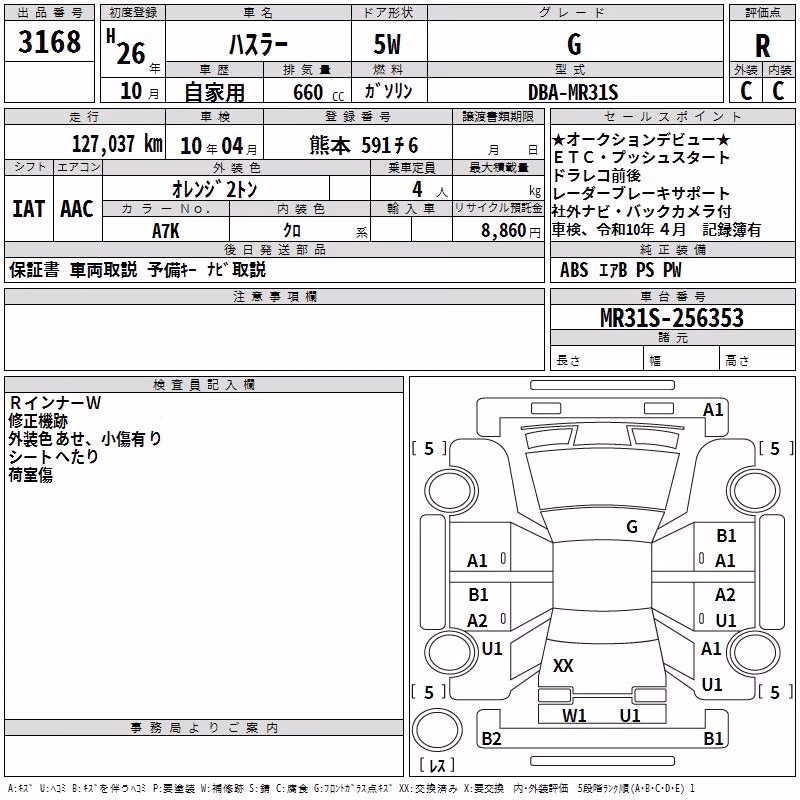Viewport: 800px width, 800px height.
Task: Select sales point line ★オークションデビュー★
Action: (641, 139)
